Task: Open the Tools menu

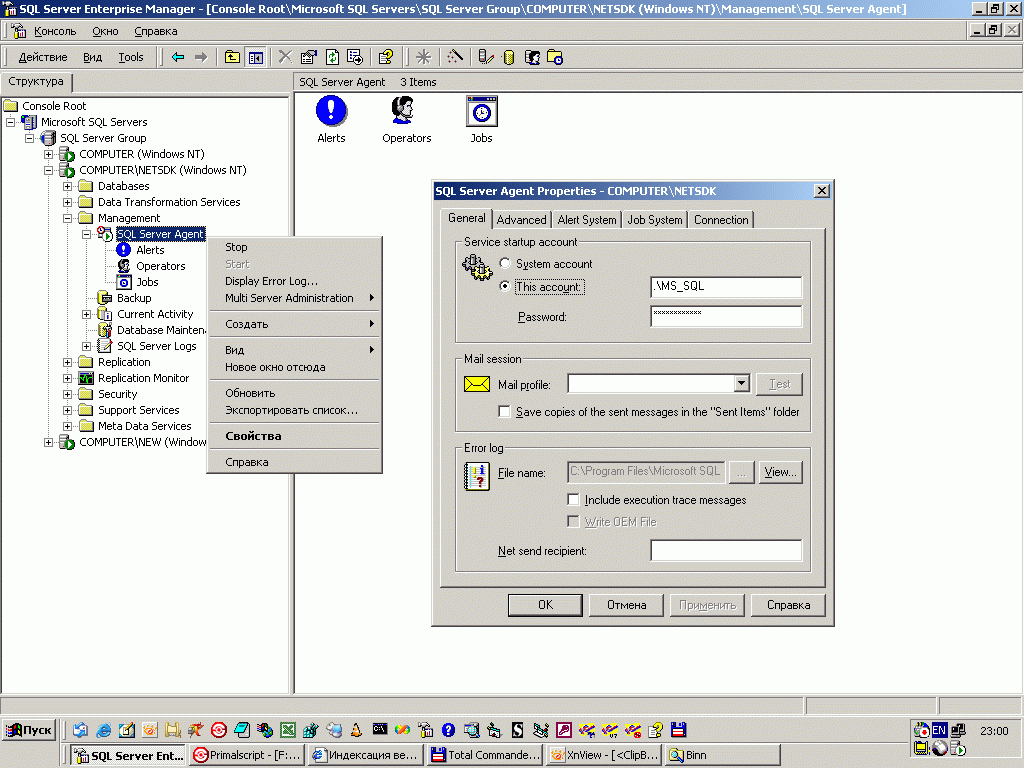Action: pyautogui.click(x=131, y=57)
